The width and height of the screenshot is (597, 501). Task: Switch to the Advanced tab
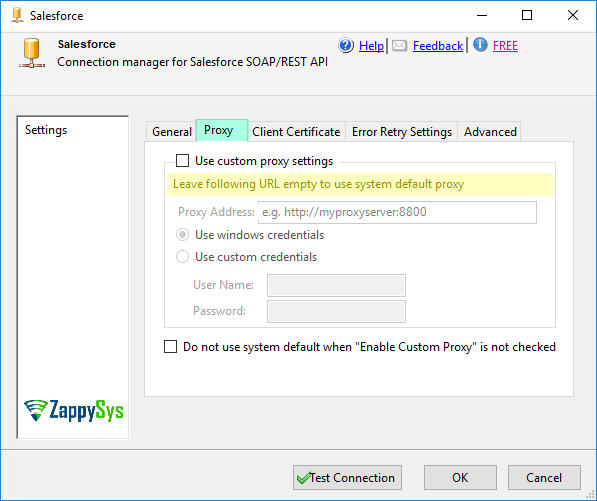[x=490, y=132]
